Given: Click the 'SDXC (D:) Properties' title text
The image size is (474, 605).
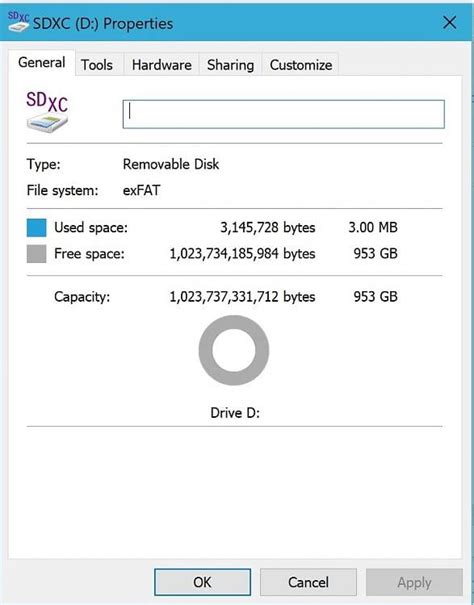Looking at the screenshot, I should click(103, 24).
